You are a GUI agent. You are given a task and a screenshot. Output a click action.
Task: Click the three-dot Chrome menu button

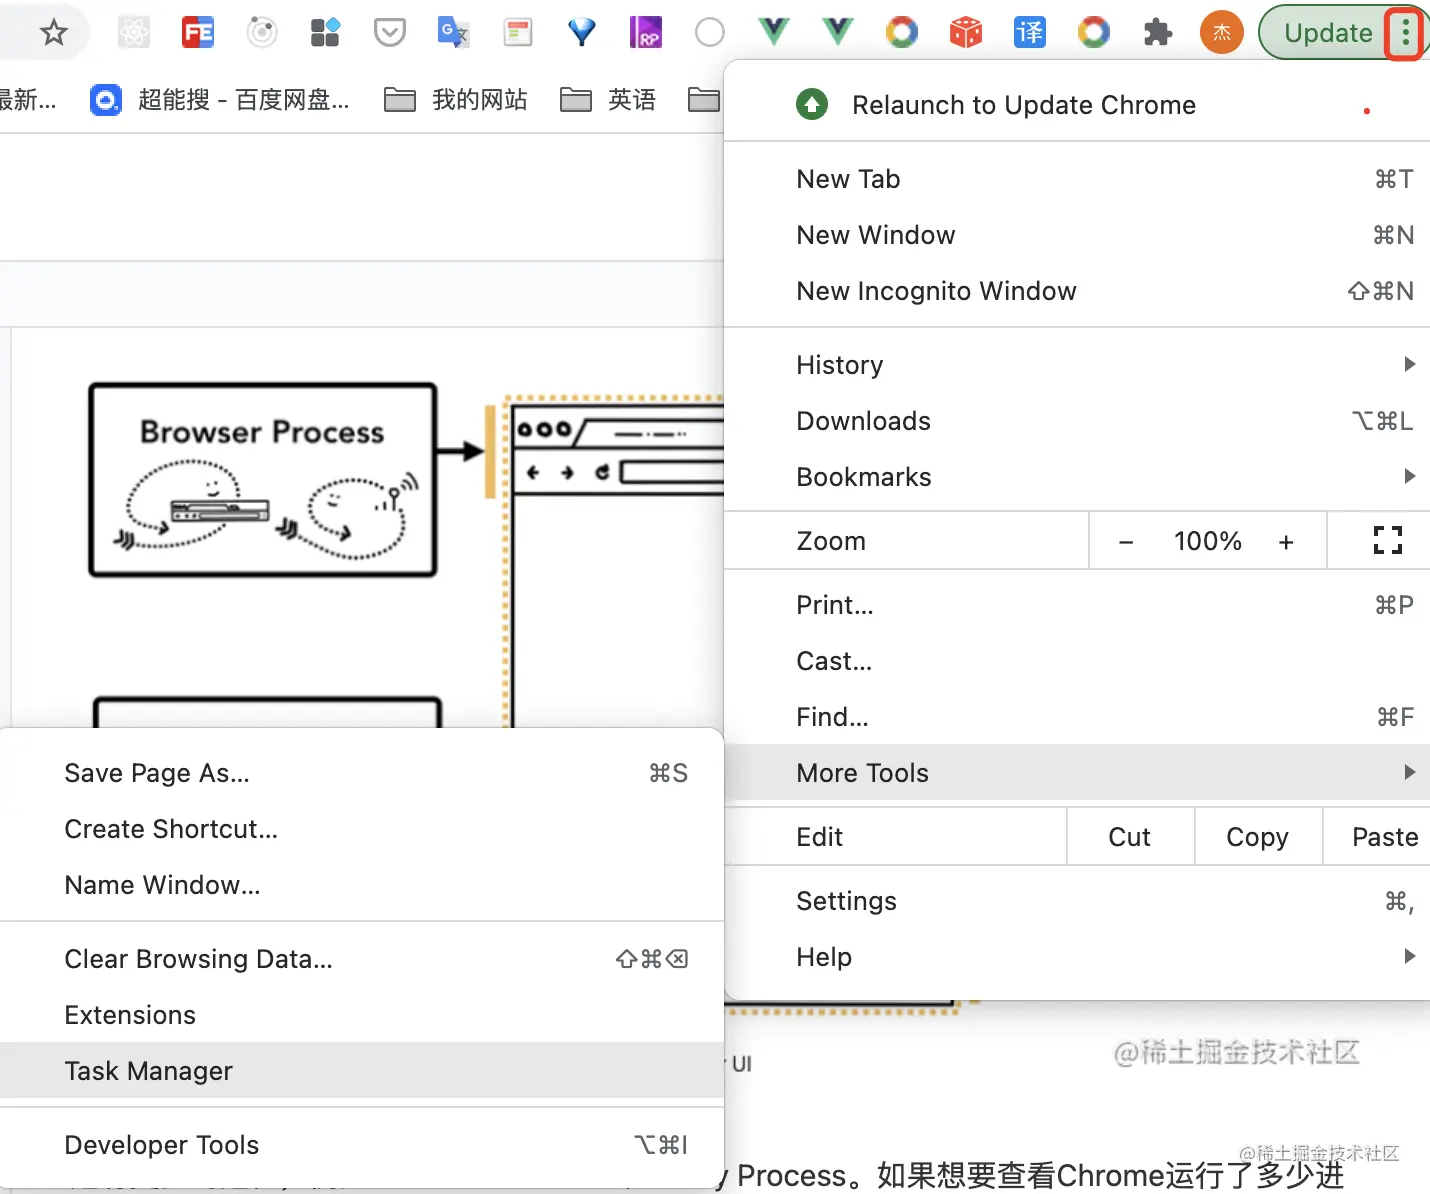pyautogui.click(x=1406, y=34)
